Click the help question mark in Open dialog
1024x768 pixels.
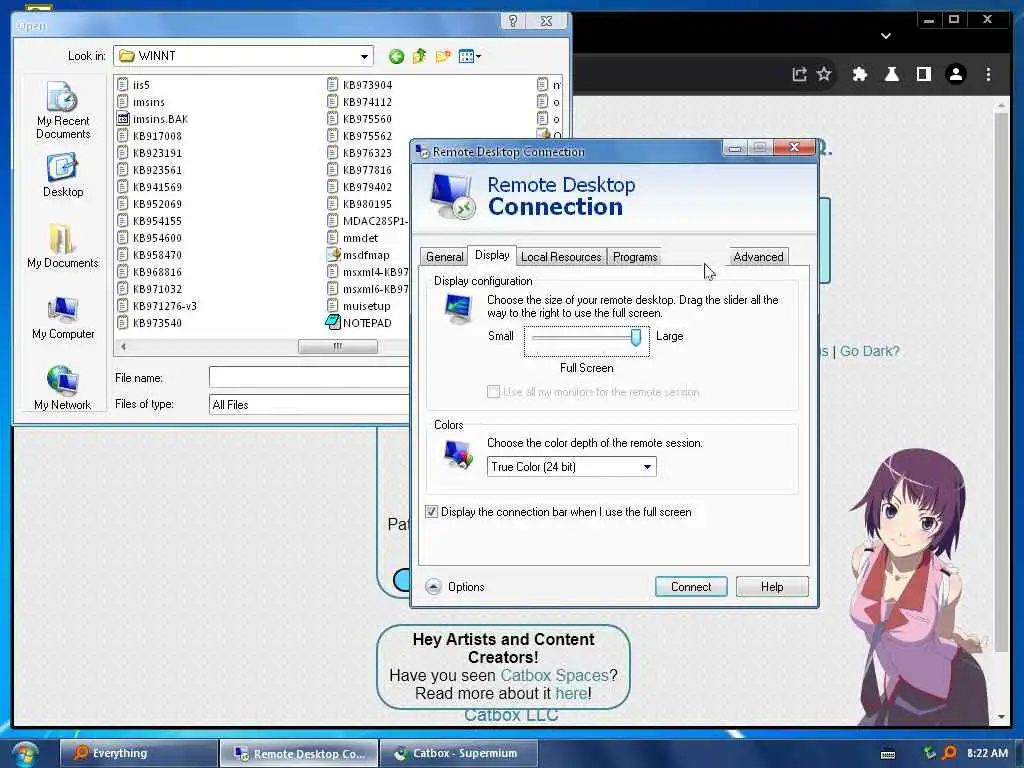(513, 21)
